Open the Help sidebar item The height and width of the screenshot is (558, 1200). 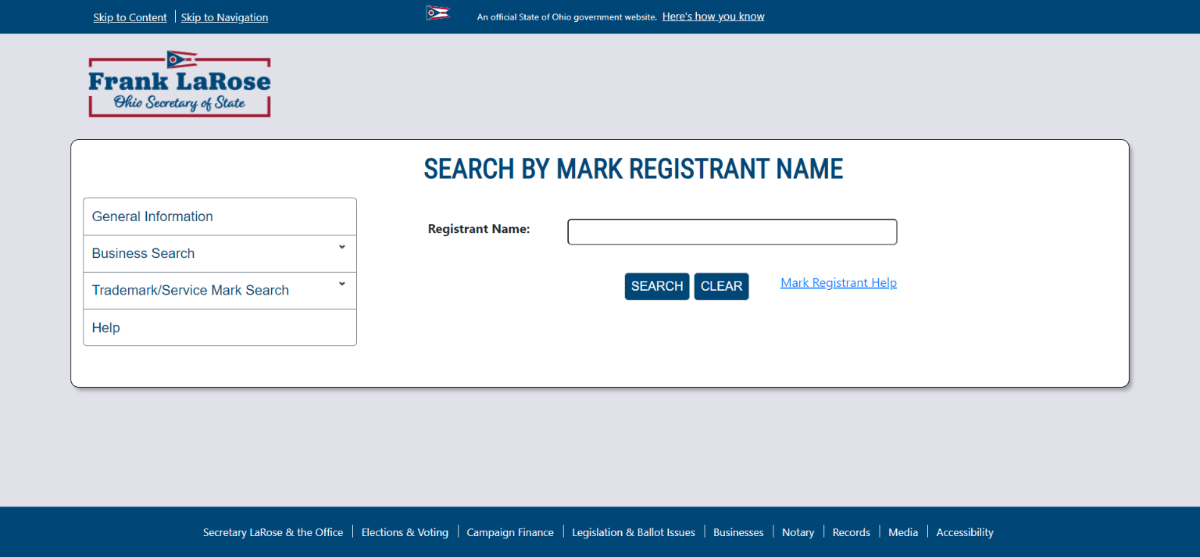[220, 328]
